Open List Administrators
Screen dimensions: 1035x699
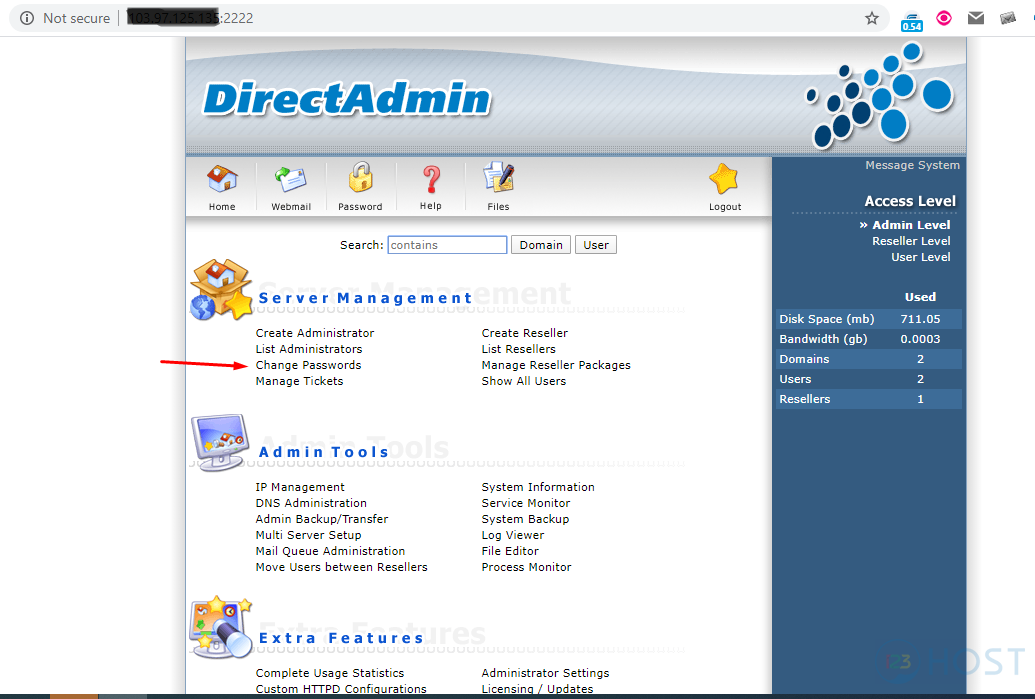click(309, 349)
